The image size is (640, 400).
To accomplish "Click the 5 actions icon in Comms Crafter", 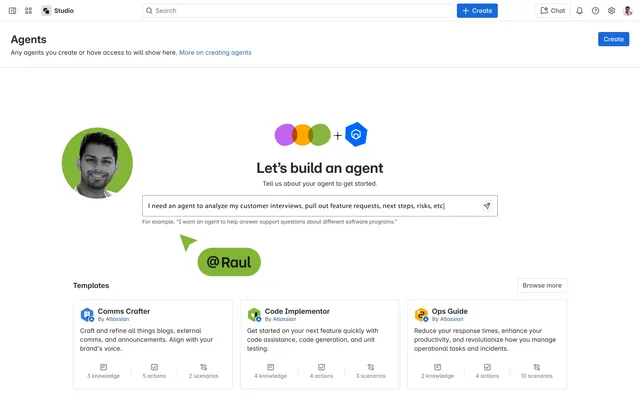I will point(154,367).
